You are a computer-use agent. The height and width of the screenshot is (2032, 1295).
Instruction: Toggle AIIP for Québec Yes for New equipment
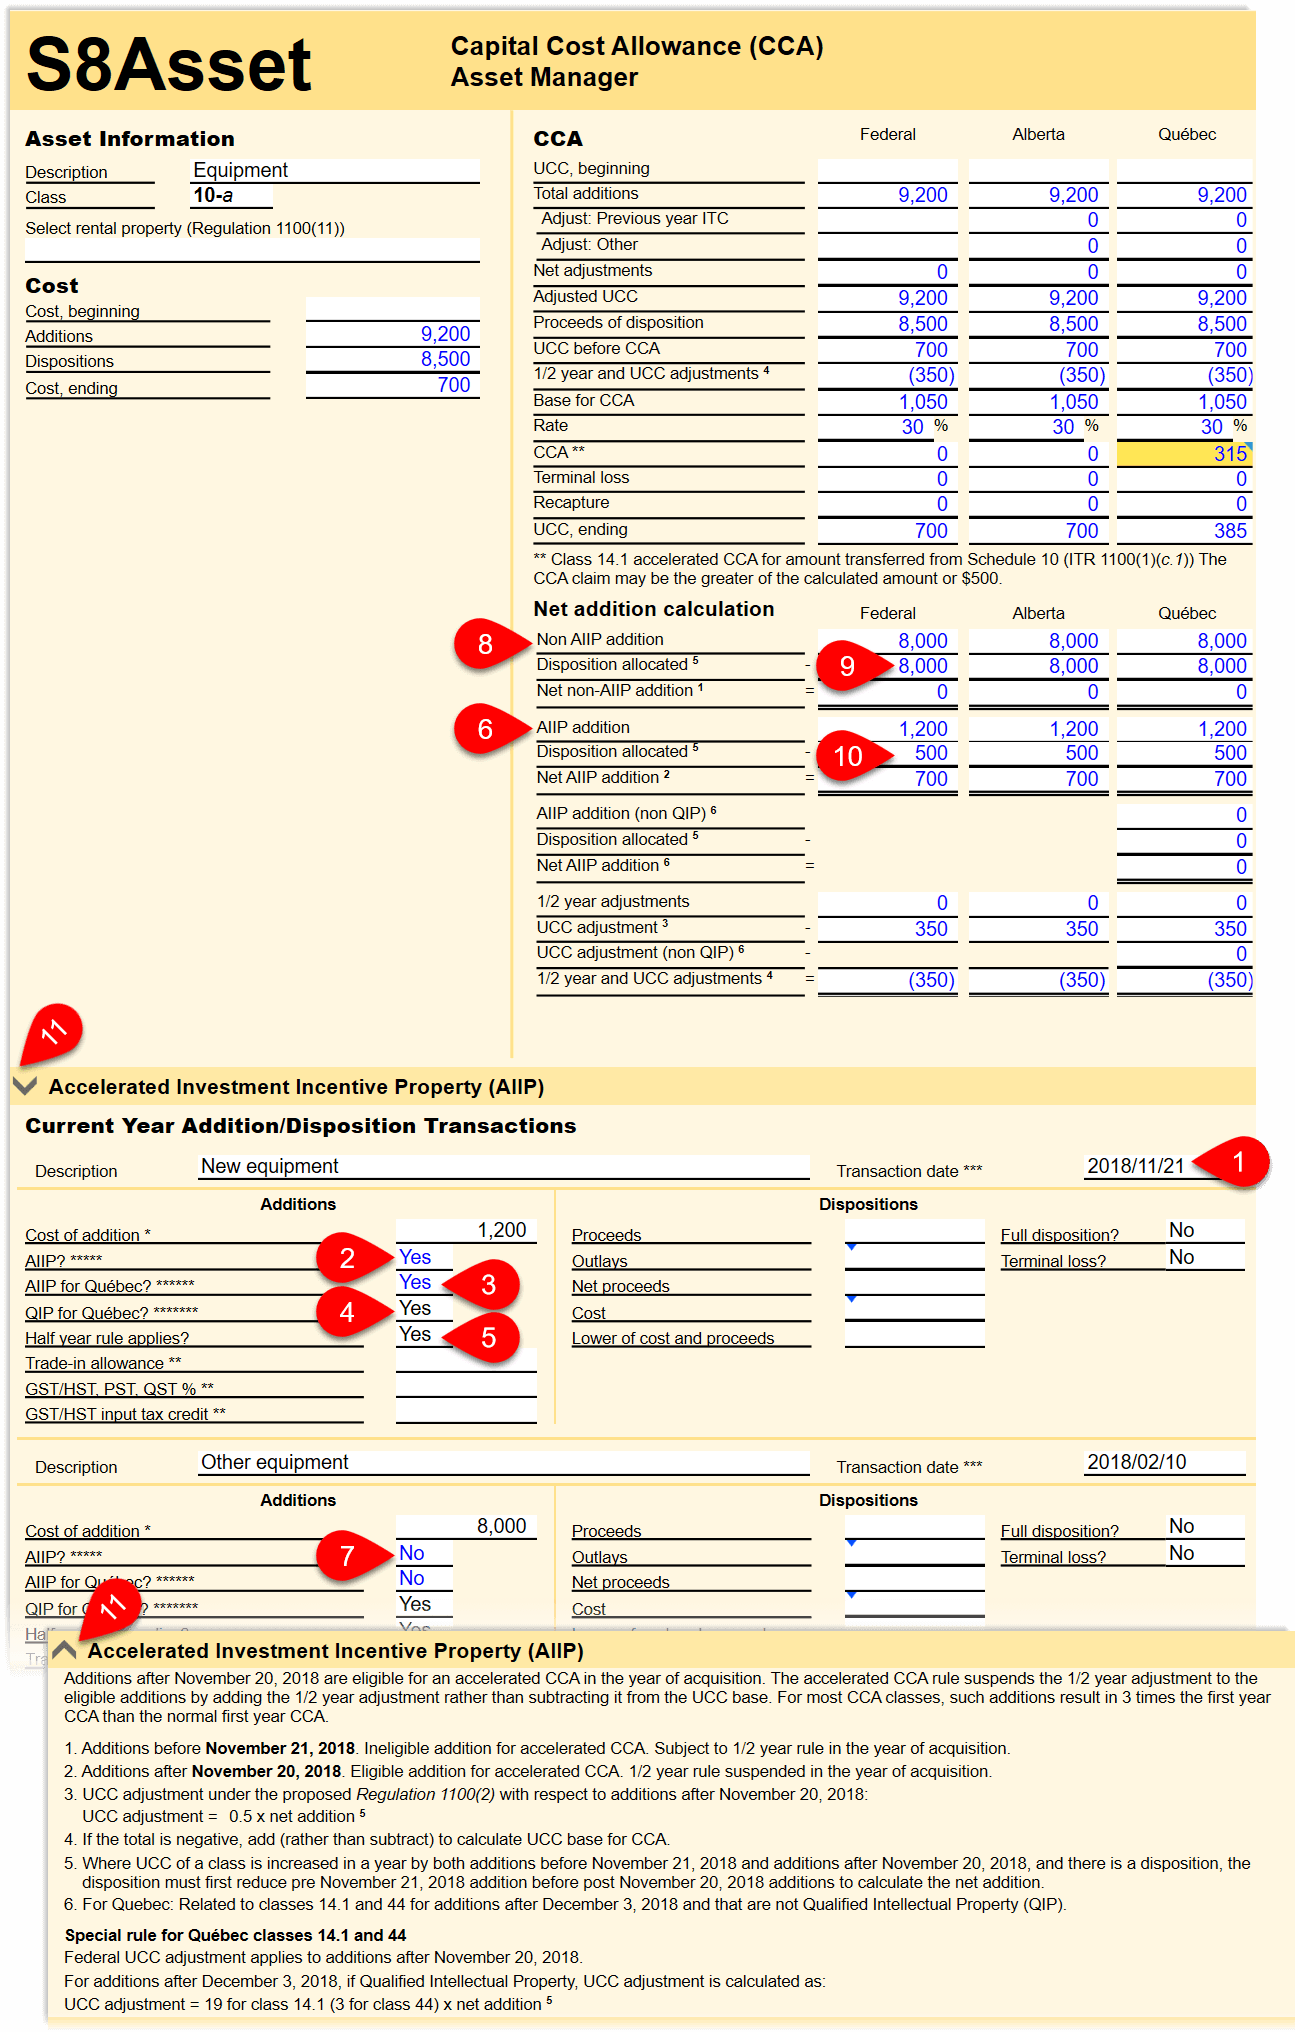click(424, 1282)
